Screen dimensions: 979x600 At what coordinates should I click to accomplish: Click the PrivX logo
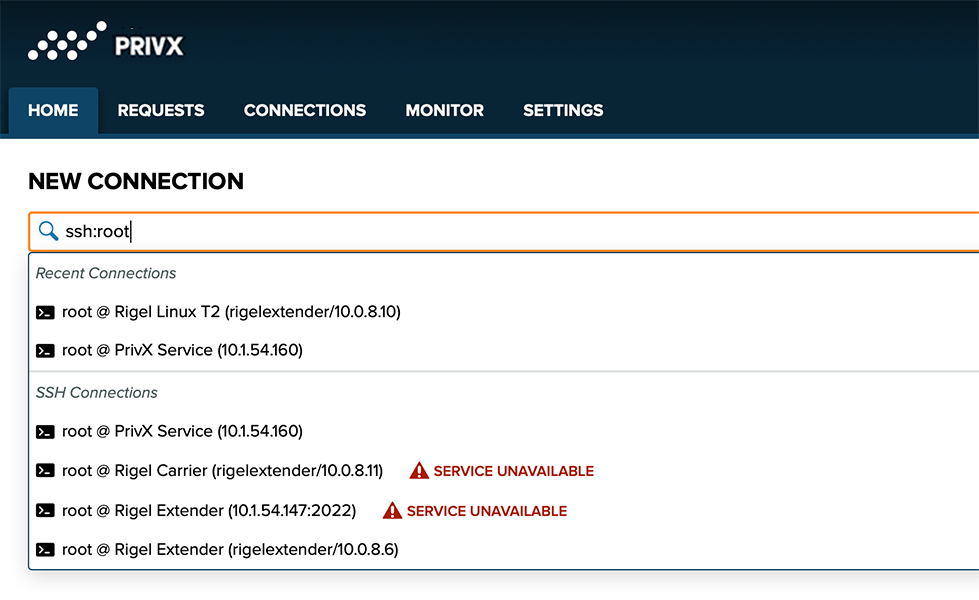[x=106, y=41]
